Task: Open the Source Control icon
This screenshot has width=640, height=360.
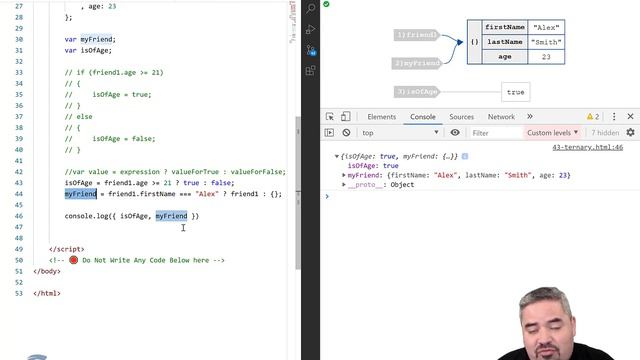Action: 311,50
